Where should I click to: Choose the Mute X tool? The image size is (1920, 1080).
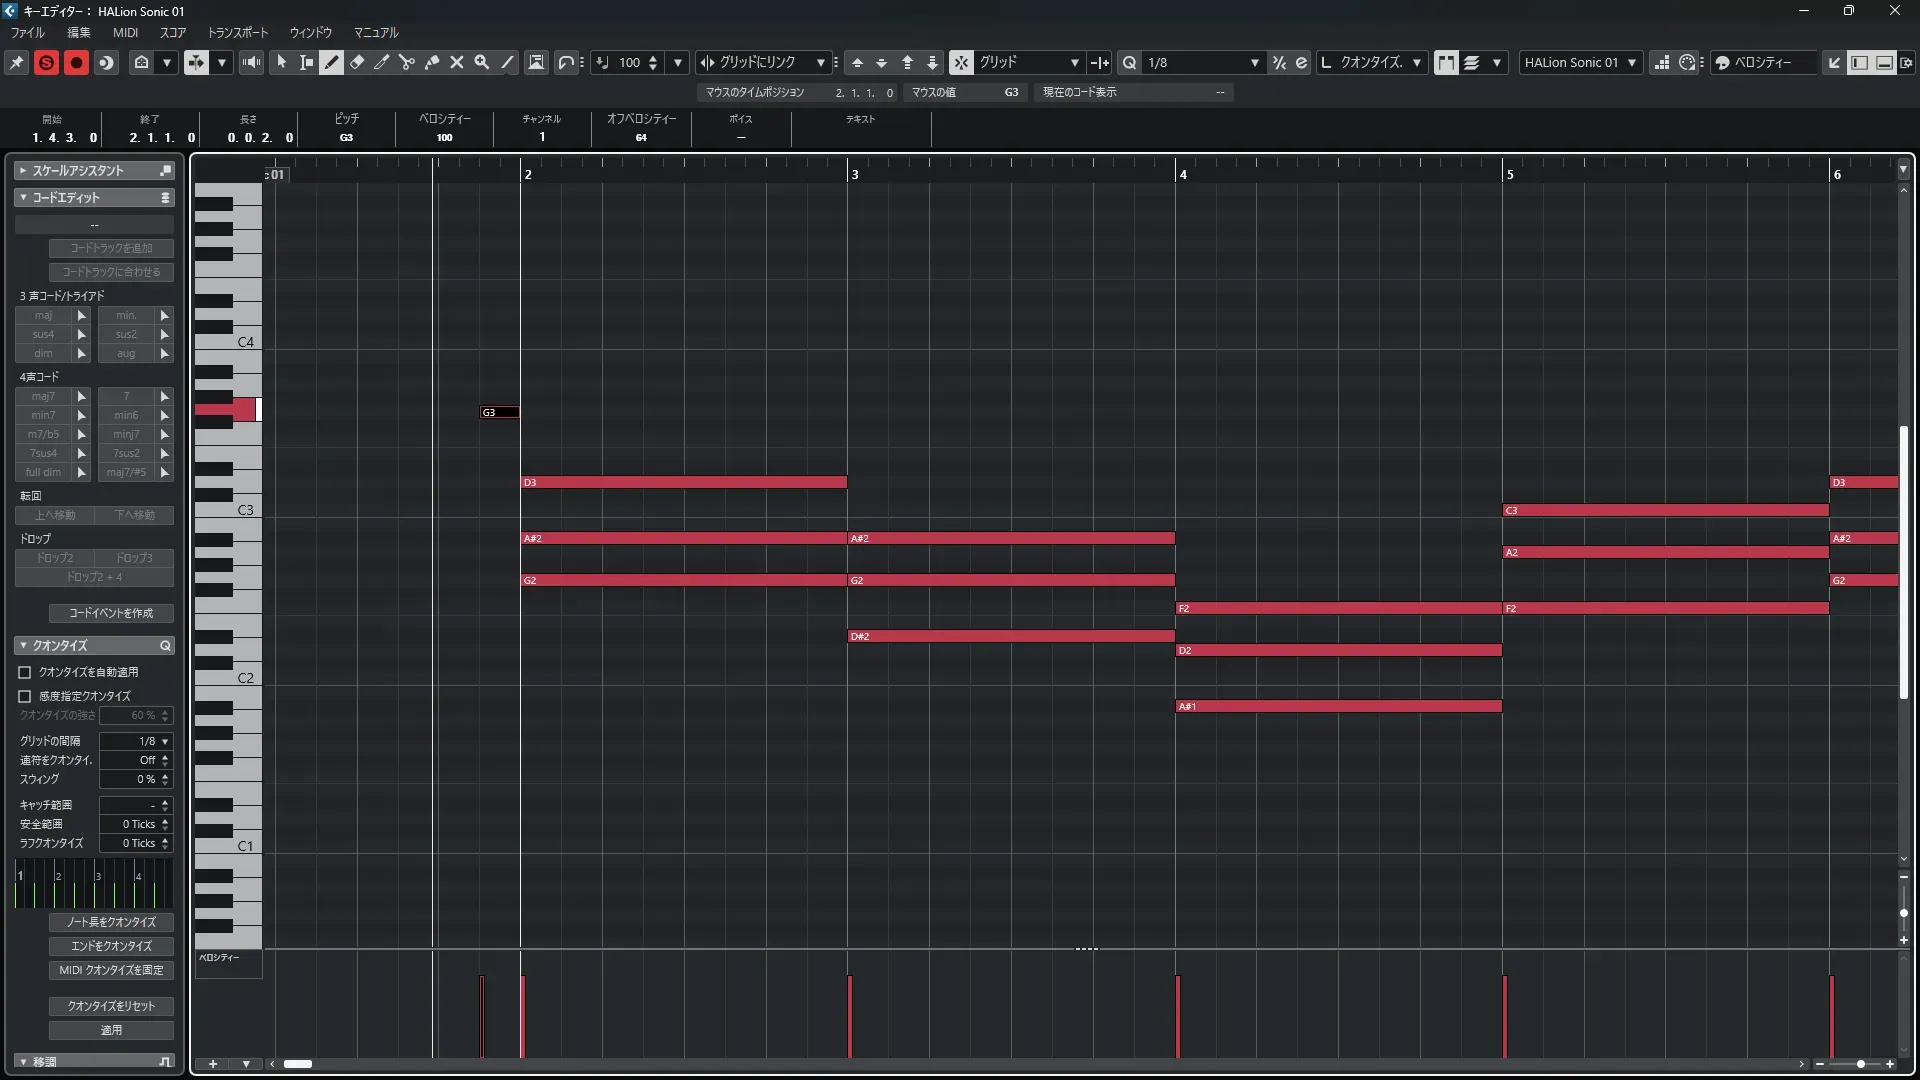pyautogui.click(x=457, y=62)
